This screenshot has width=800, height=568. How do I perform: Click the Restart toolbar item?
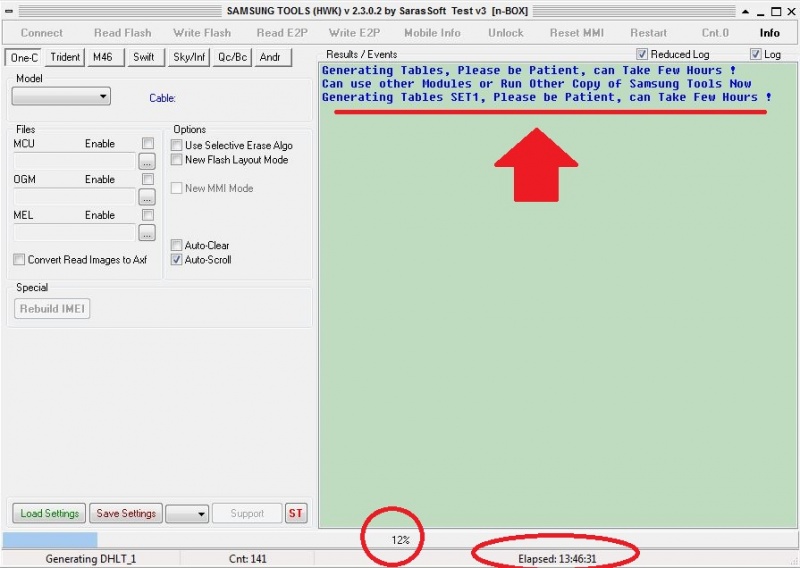648,33
